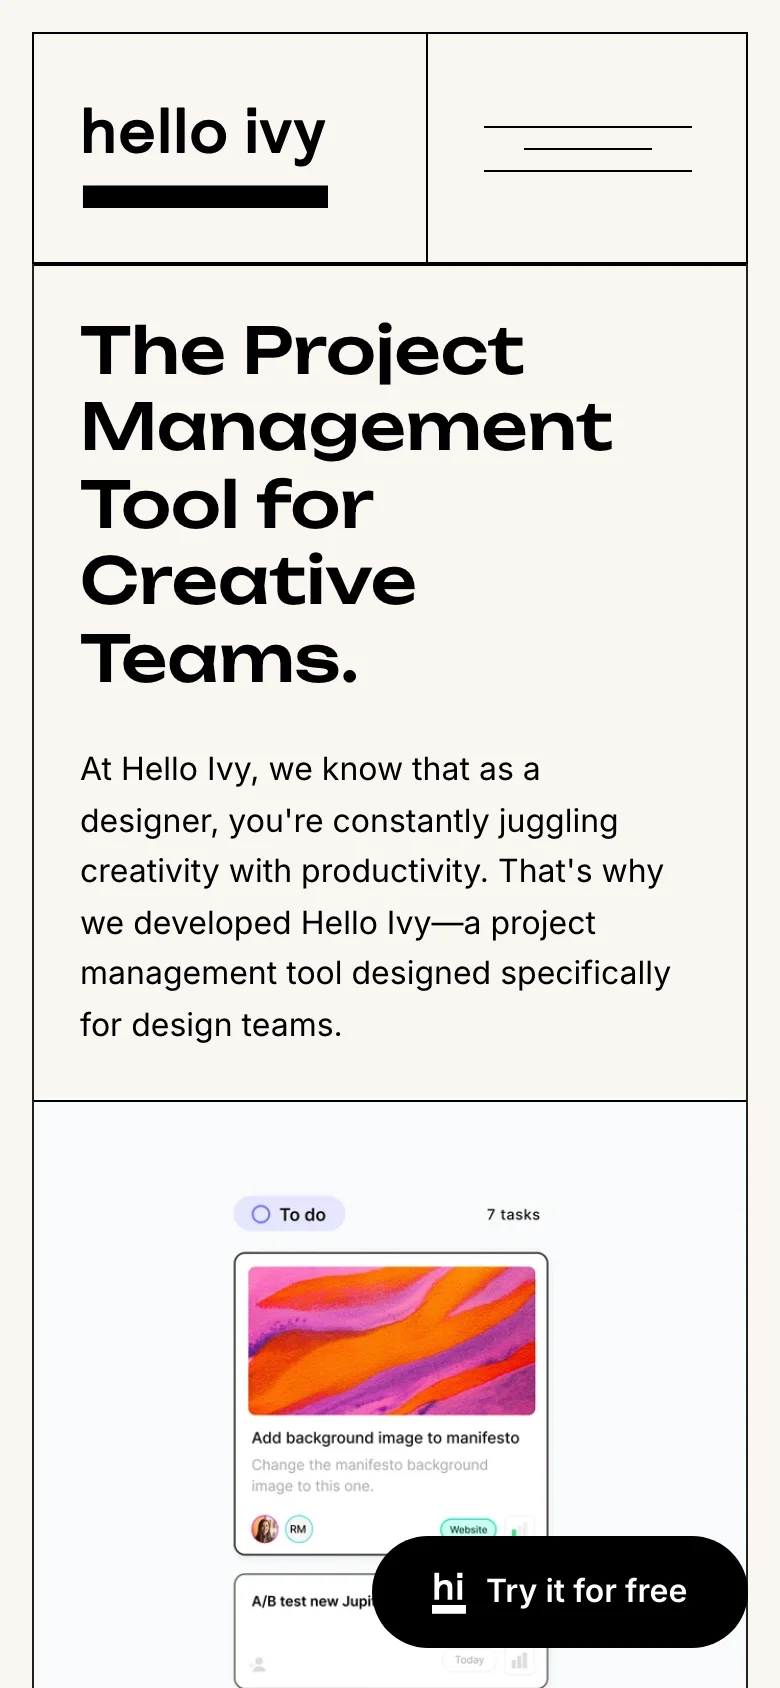780x1688 pixels.
Task: Click the unassigned person icon on the A/B test card
Action: (x=260, y=1659)
